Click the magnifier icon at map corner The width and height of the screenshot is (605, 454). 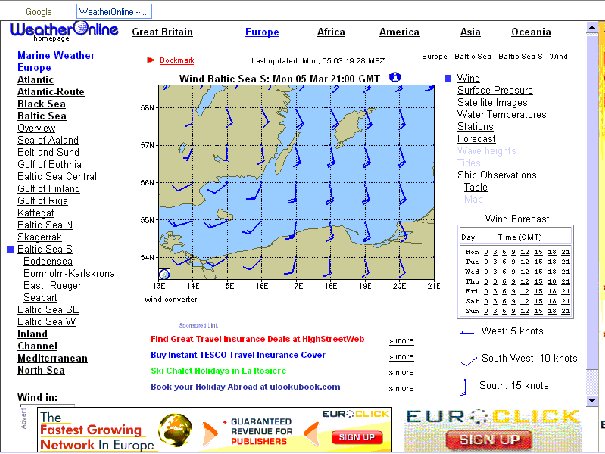pyautogui.click(x=164, y=275)
